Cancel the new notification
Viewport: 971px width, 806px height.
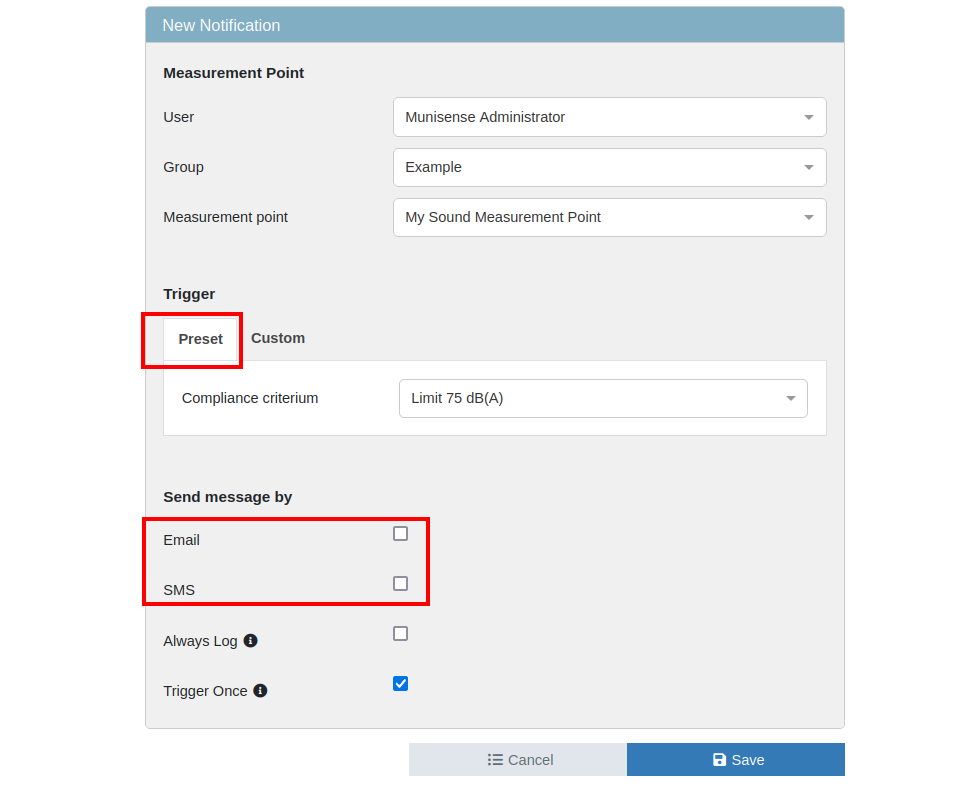point(518,760)
